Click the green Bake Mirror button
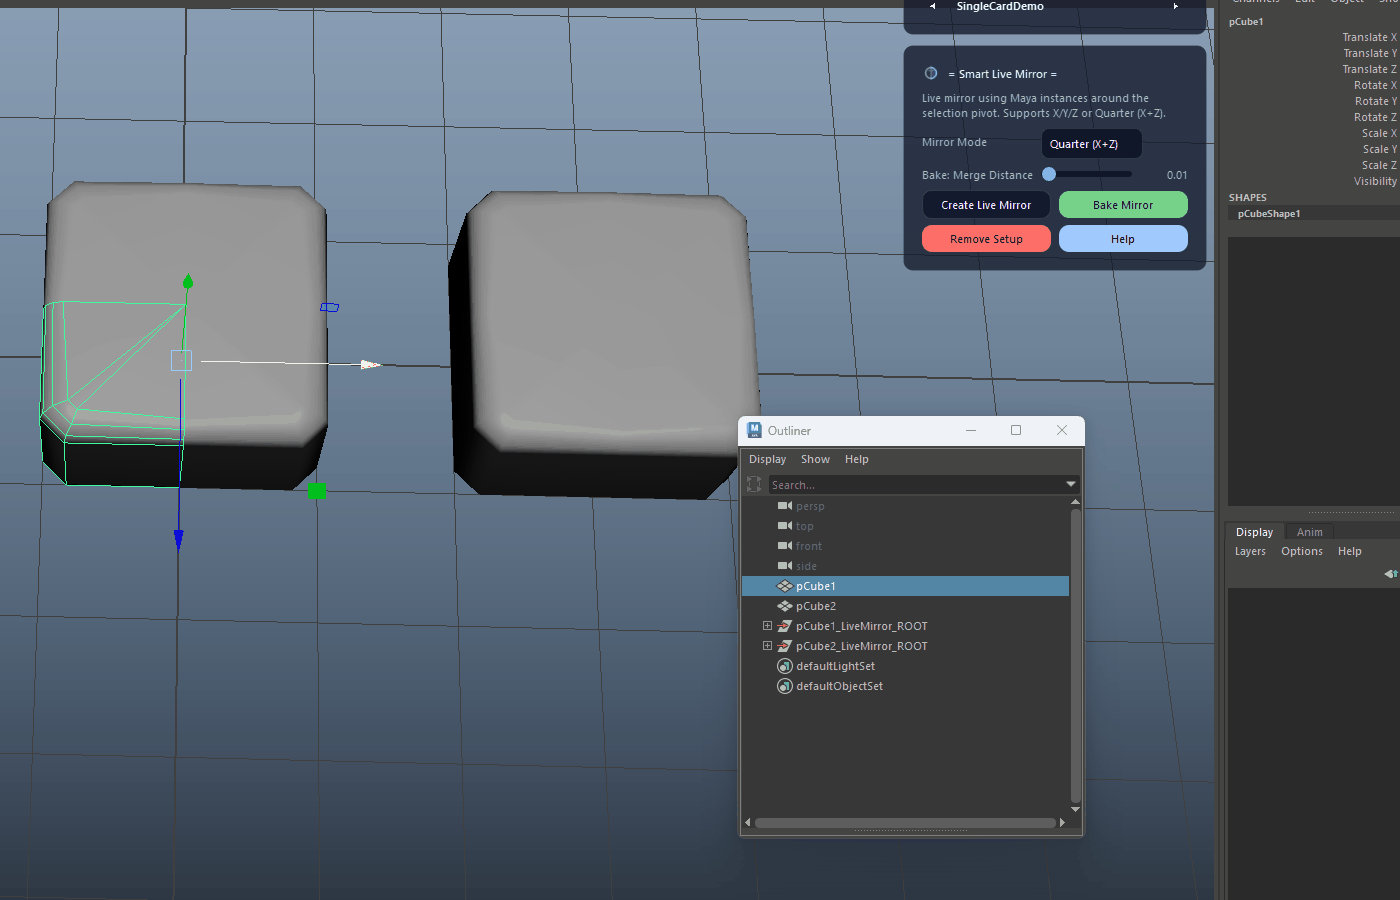The image size is (1400, 900). click(1123, 205)
